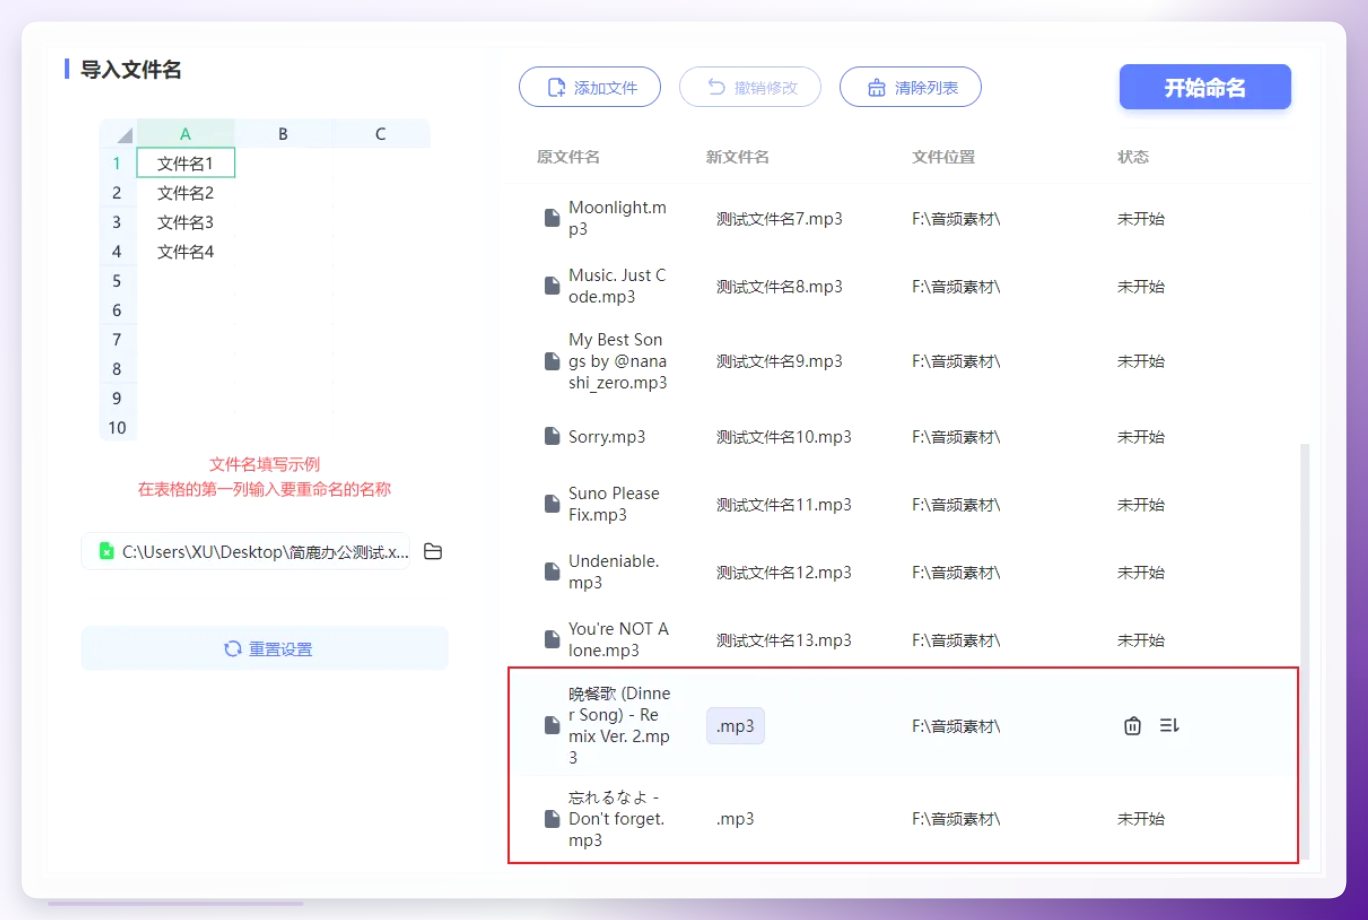Click the .mp3 new name of 忘れるなよ
Viewport: 1368px width, 920px height.
click(x=735, y=819)
